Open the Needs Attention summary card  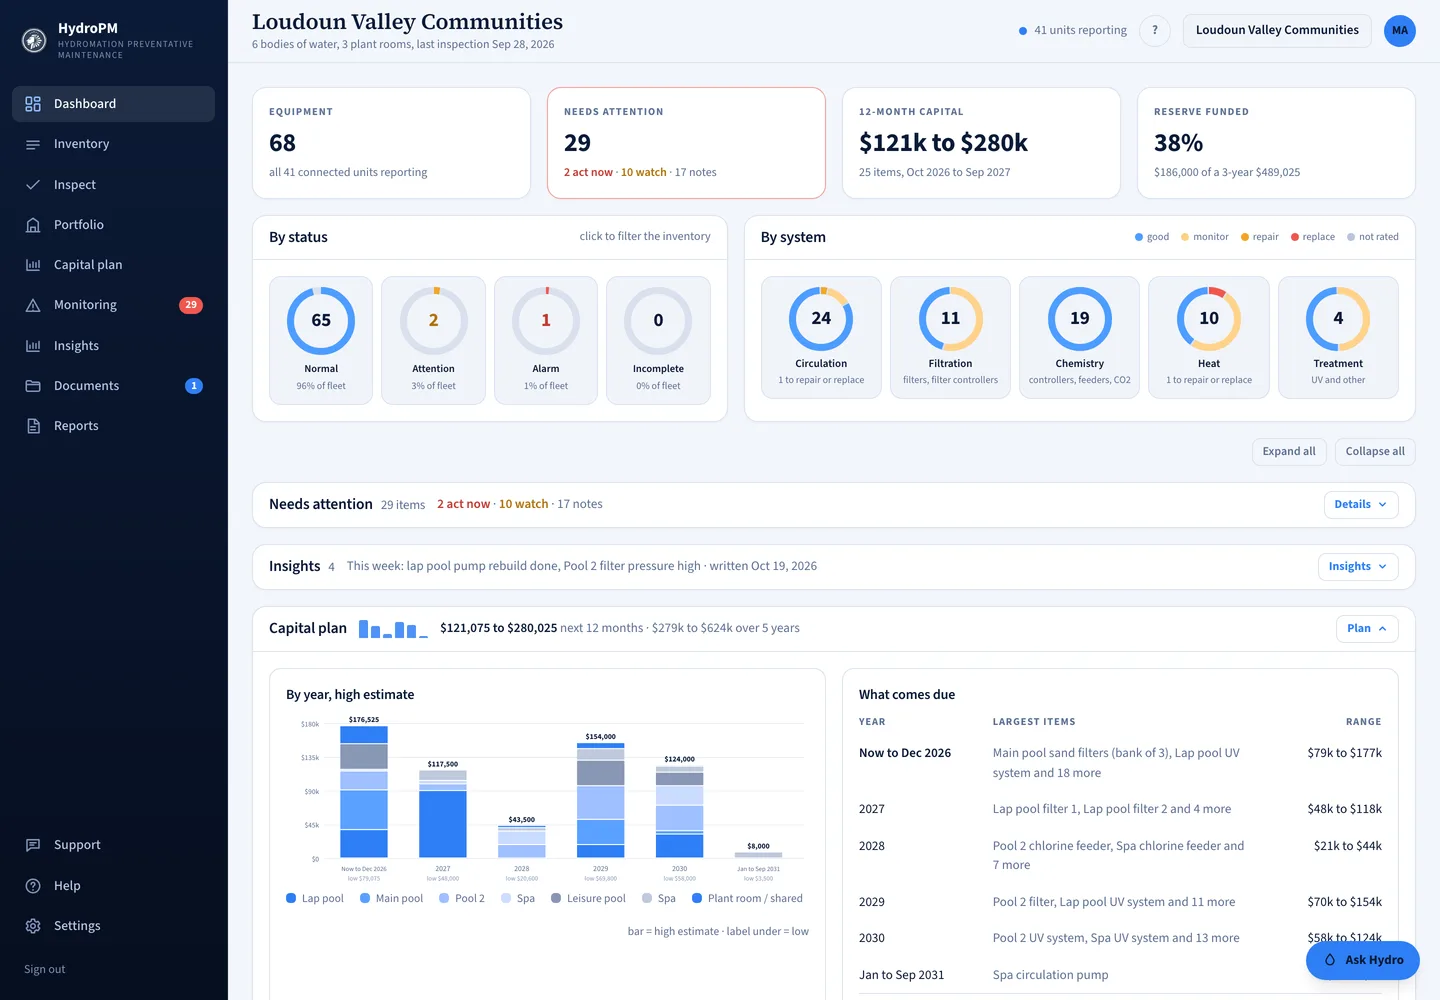coord(686,143)
